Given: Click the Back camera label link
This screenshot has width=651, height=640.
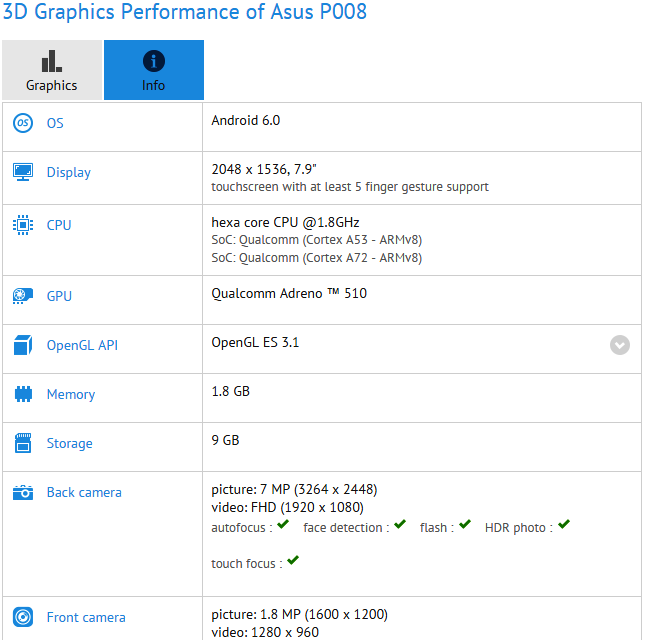Looking at the screenshot, I should pos(84,492).
